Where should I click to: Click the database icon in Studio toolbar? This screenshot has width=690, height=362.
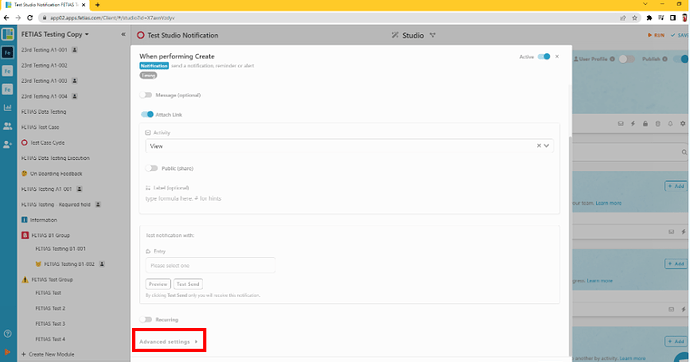coord(658,124)
